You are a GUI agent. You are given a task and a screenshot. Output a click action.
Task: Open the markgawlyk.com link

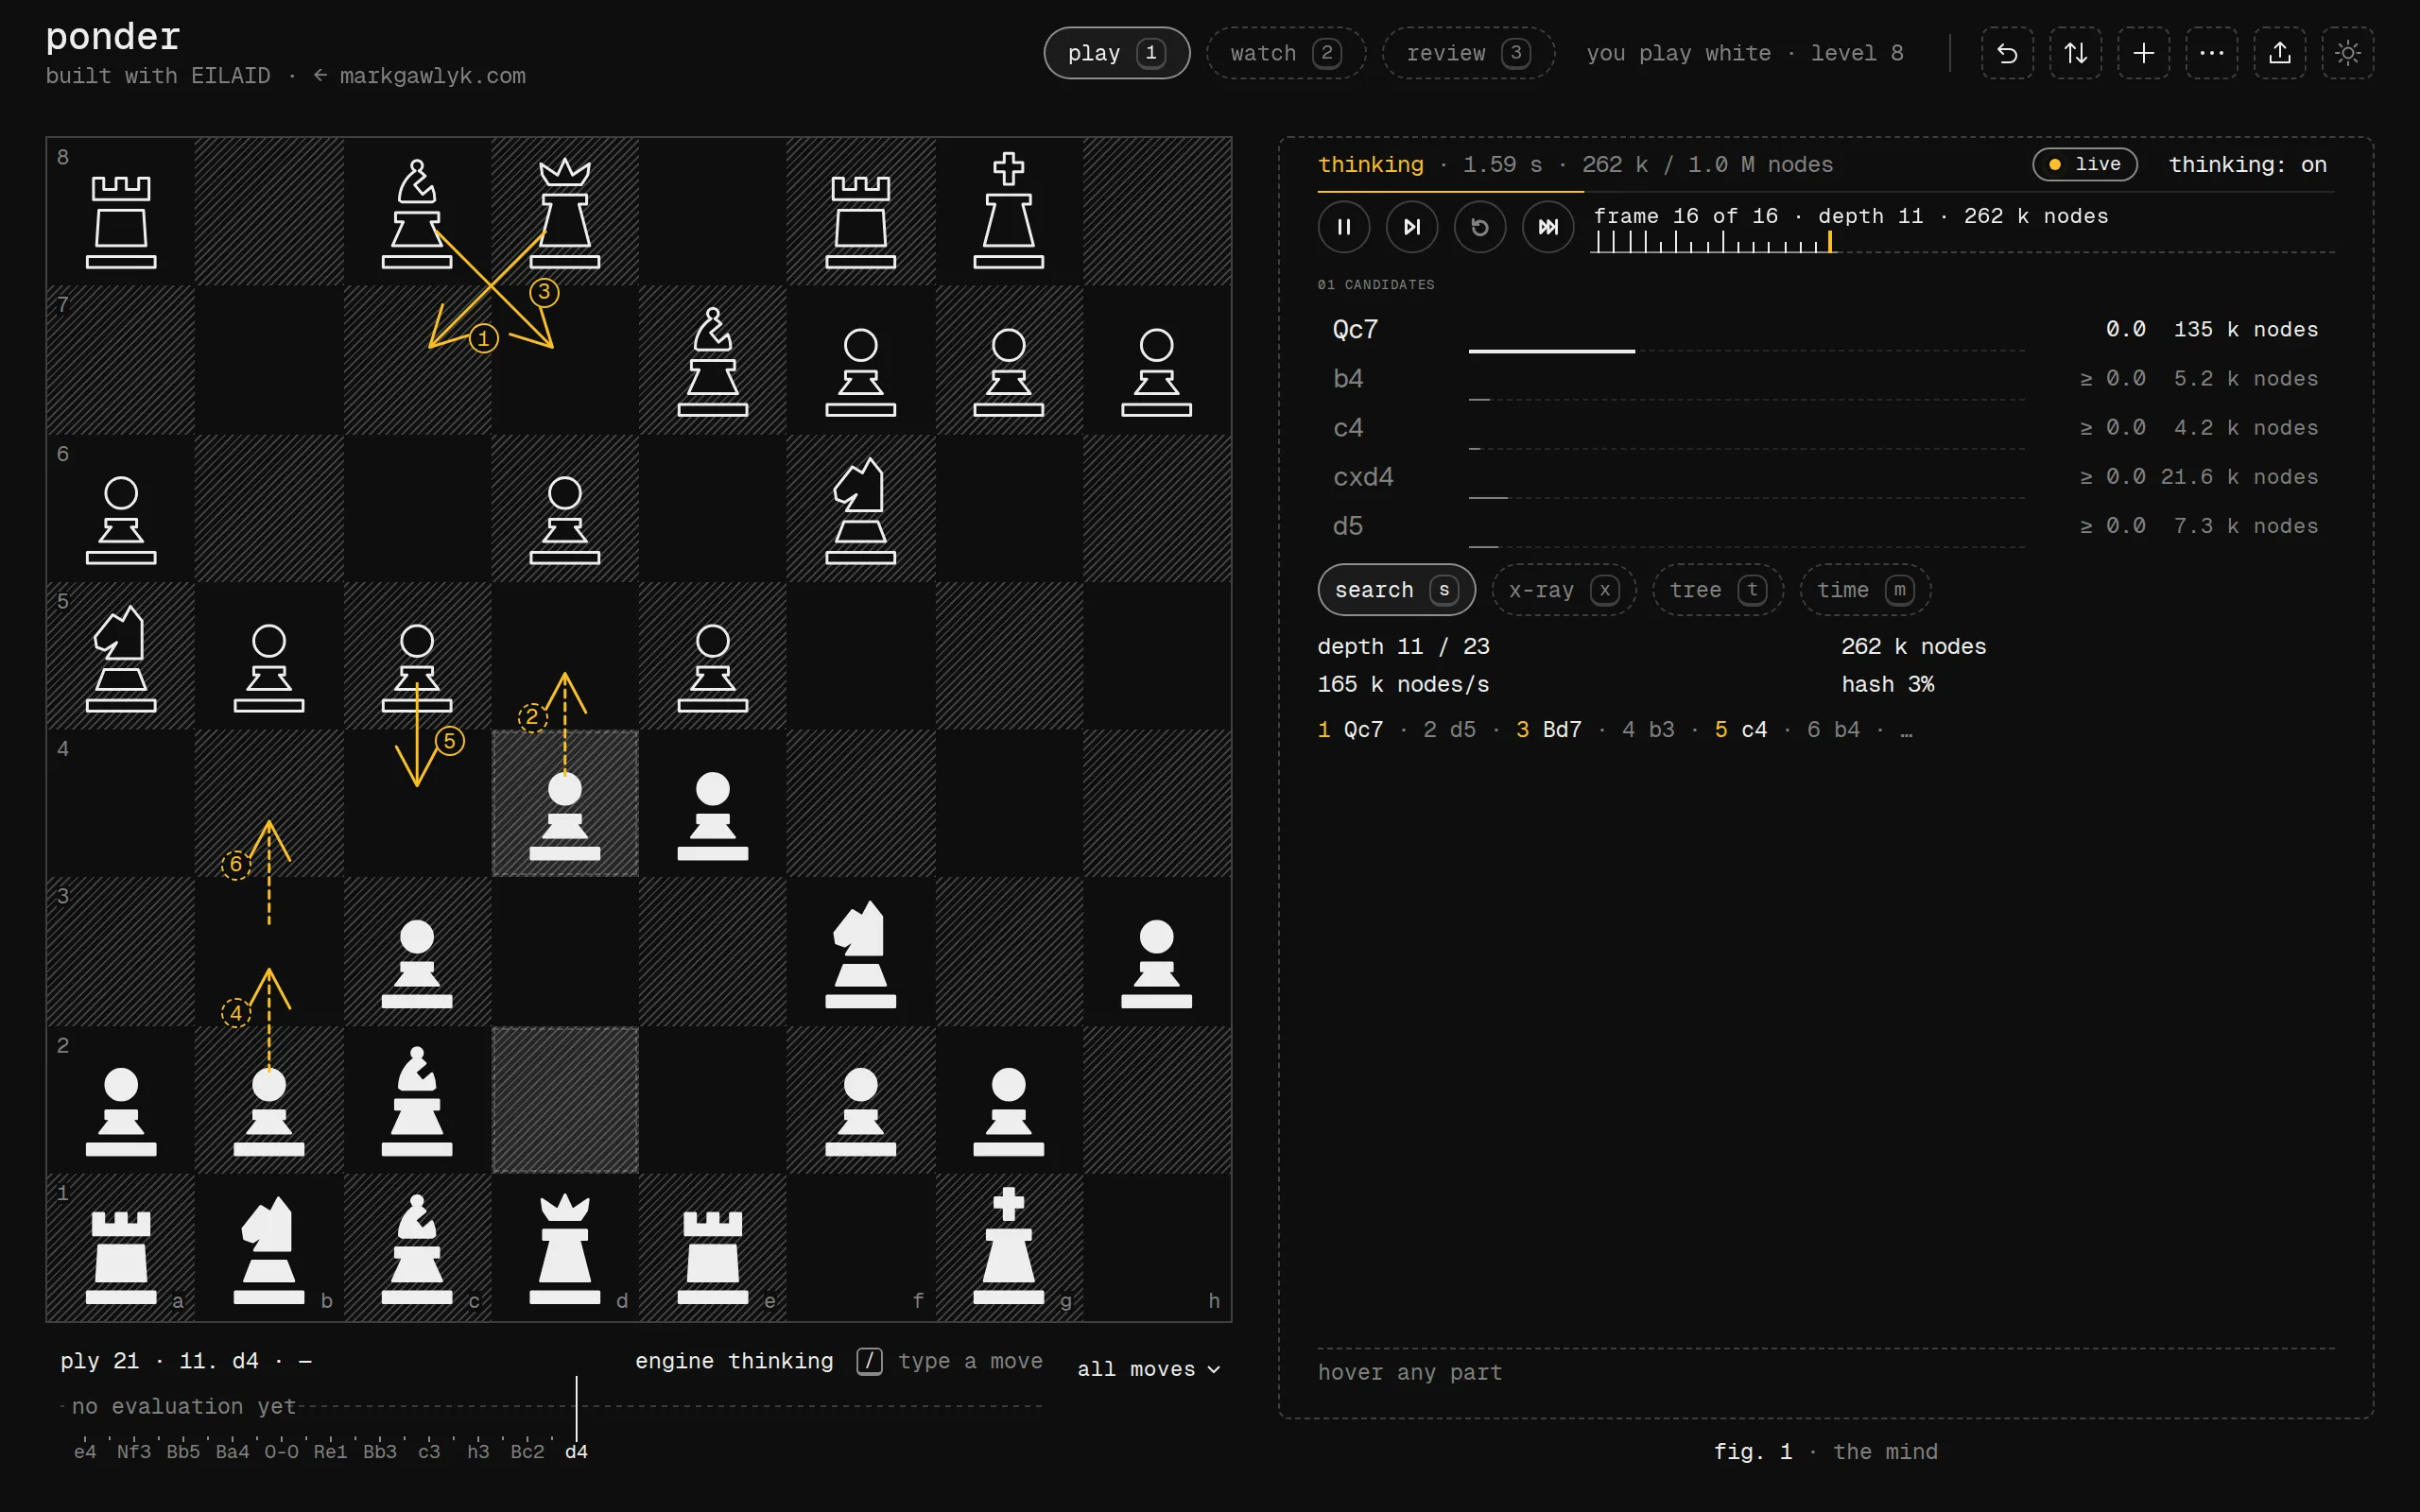pyautogui.click(x=419, y=76)
